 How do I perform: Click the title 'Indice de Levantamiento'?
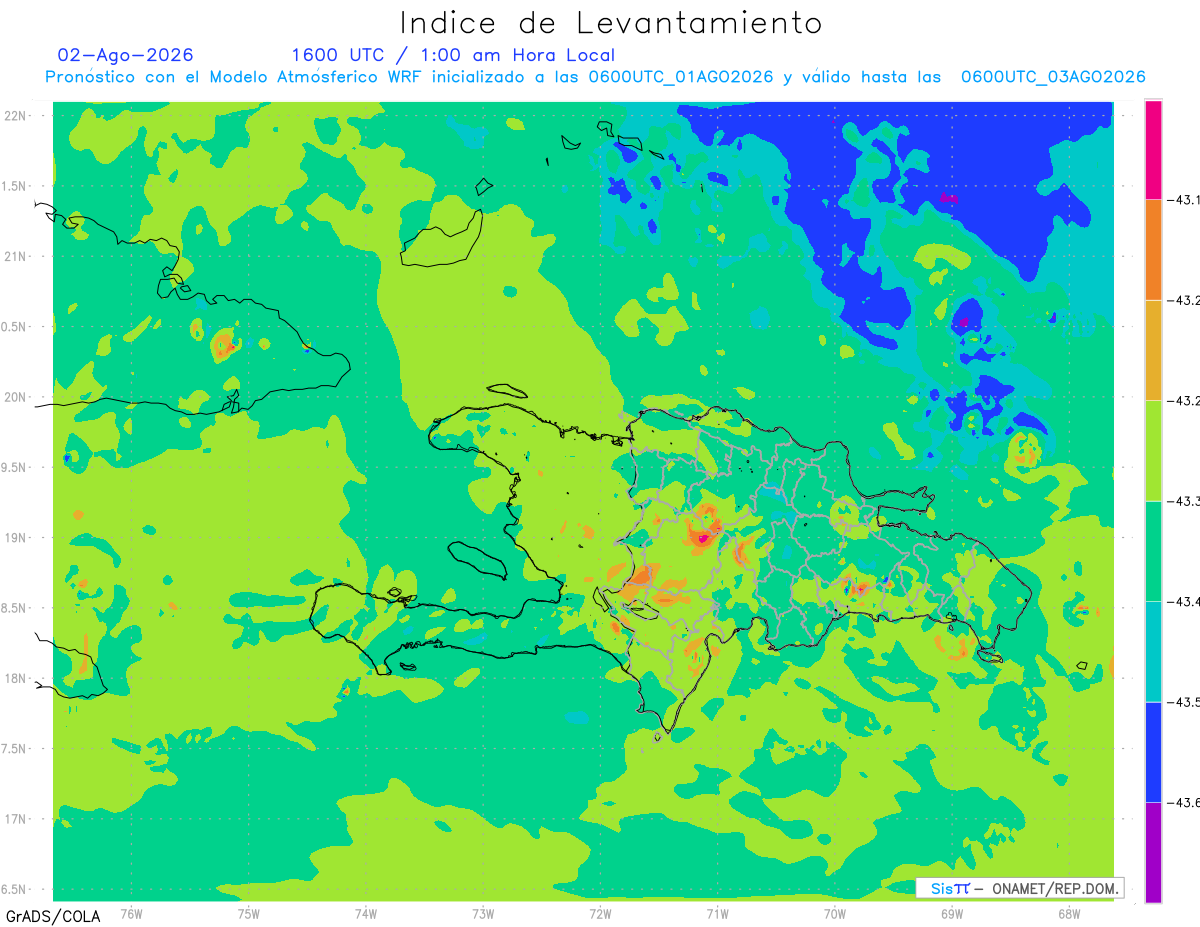coord(611,22)
